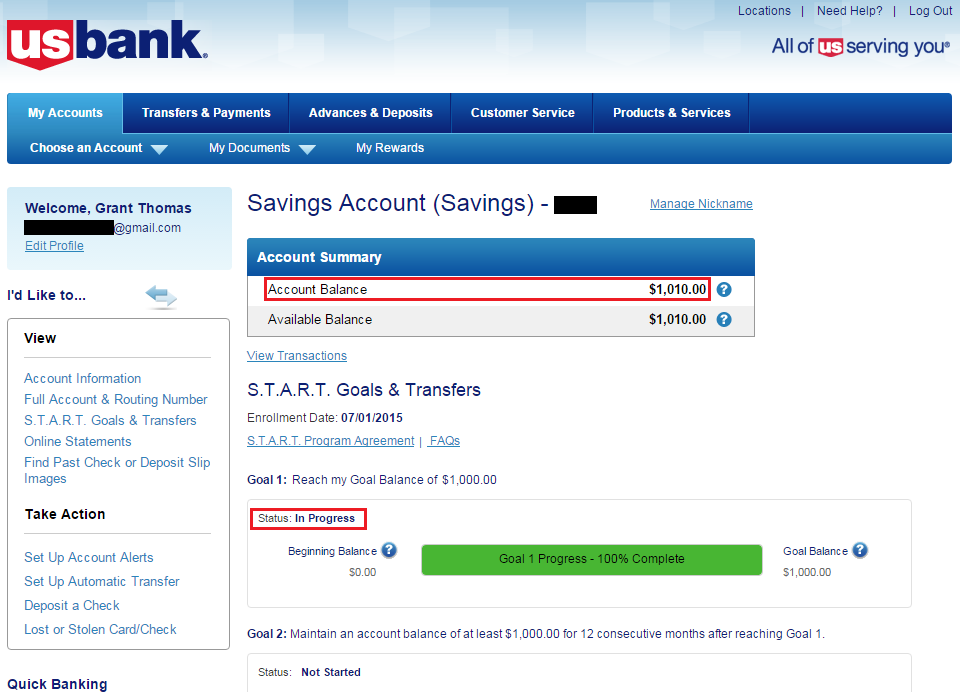Screen dimensions: 960x696
Task: Open View Transactions link
Action: (297, 356)
